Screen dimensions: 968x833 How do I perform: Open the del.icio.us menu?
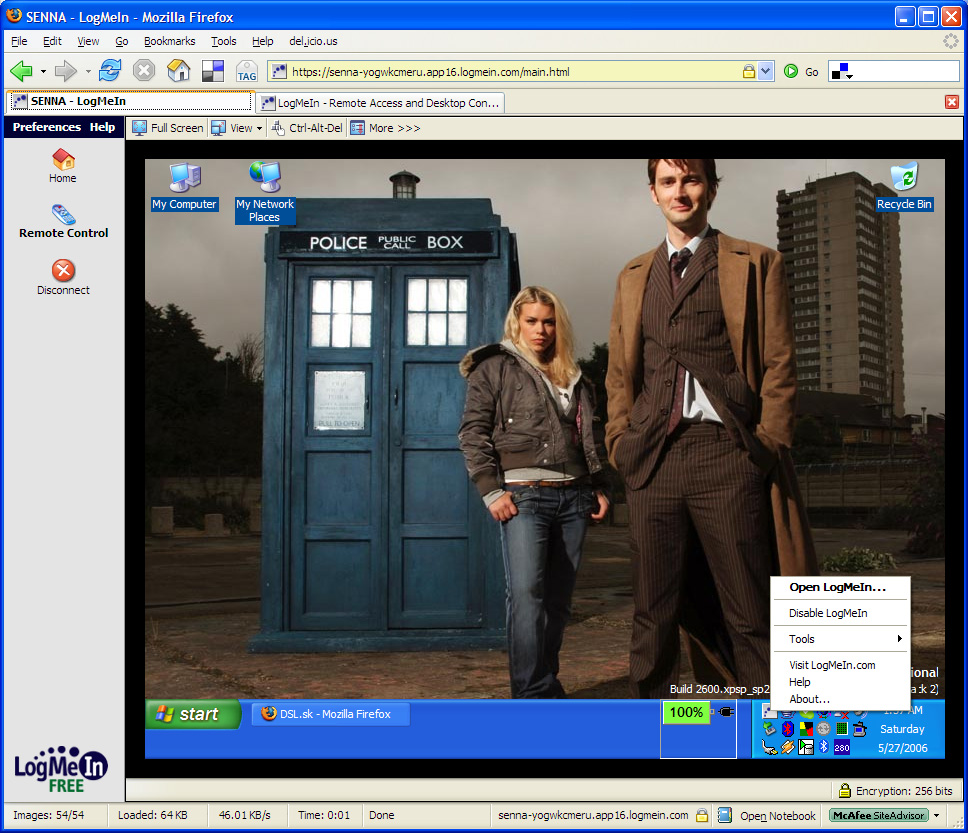313,41
